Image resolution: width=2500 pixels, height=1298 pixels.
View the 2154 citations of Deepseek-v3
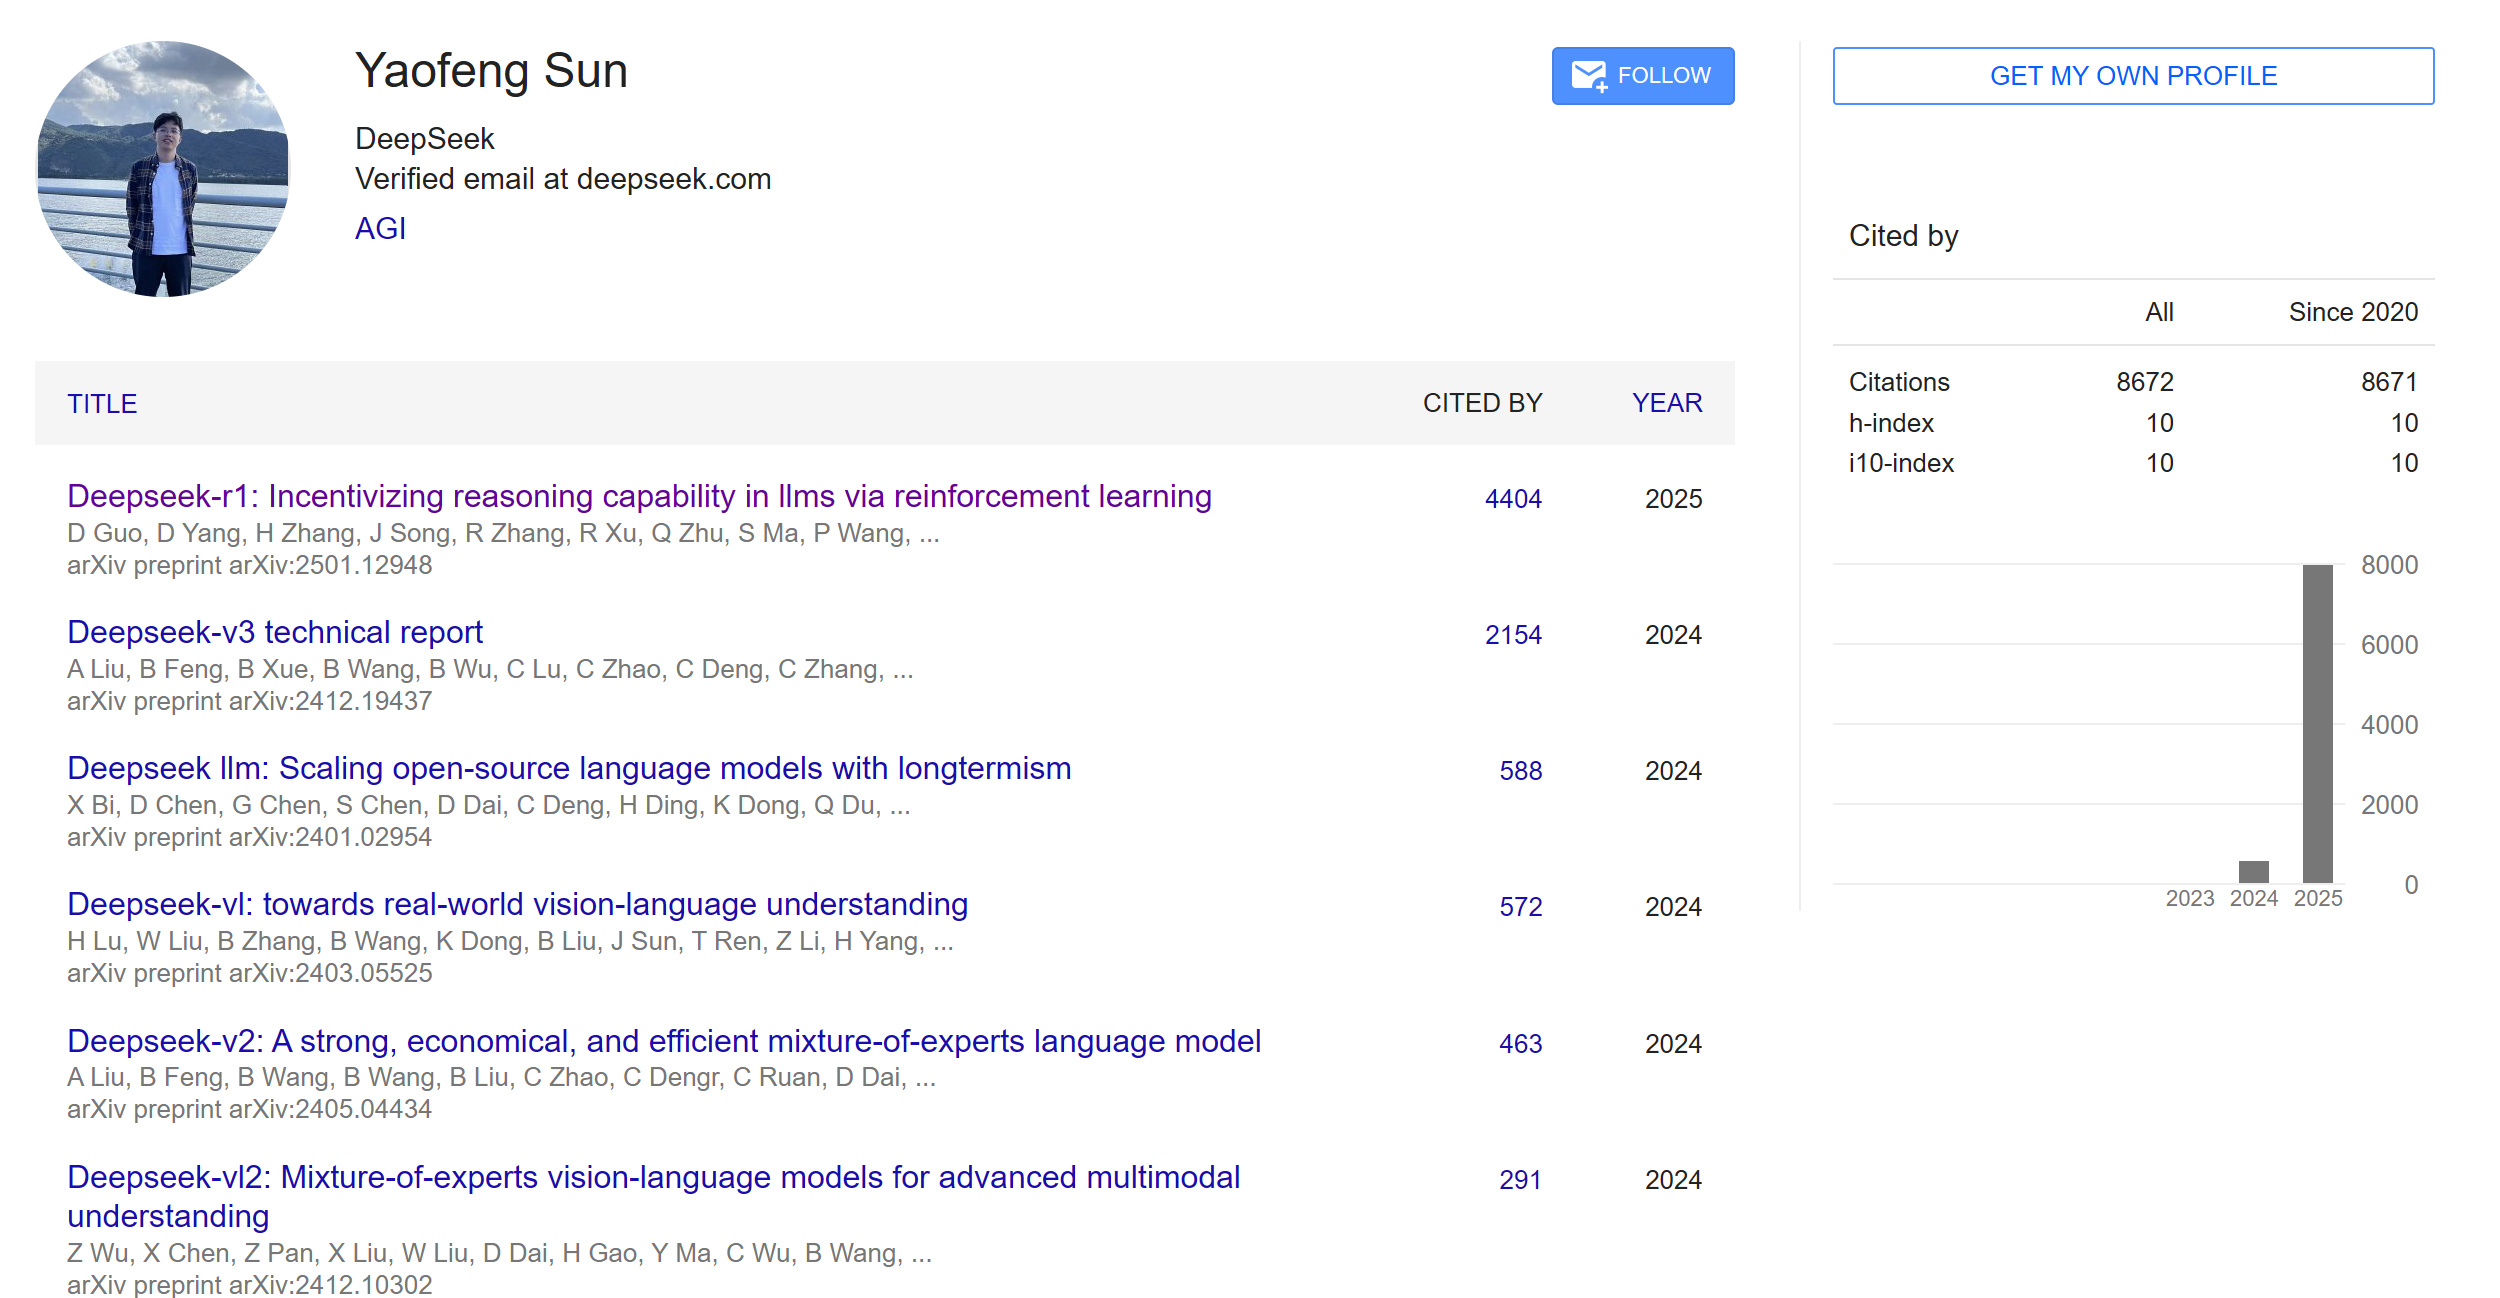[x=1512, y=635]
